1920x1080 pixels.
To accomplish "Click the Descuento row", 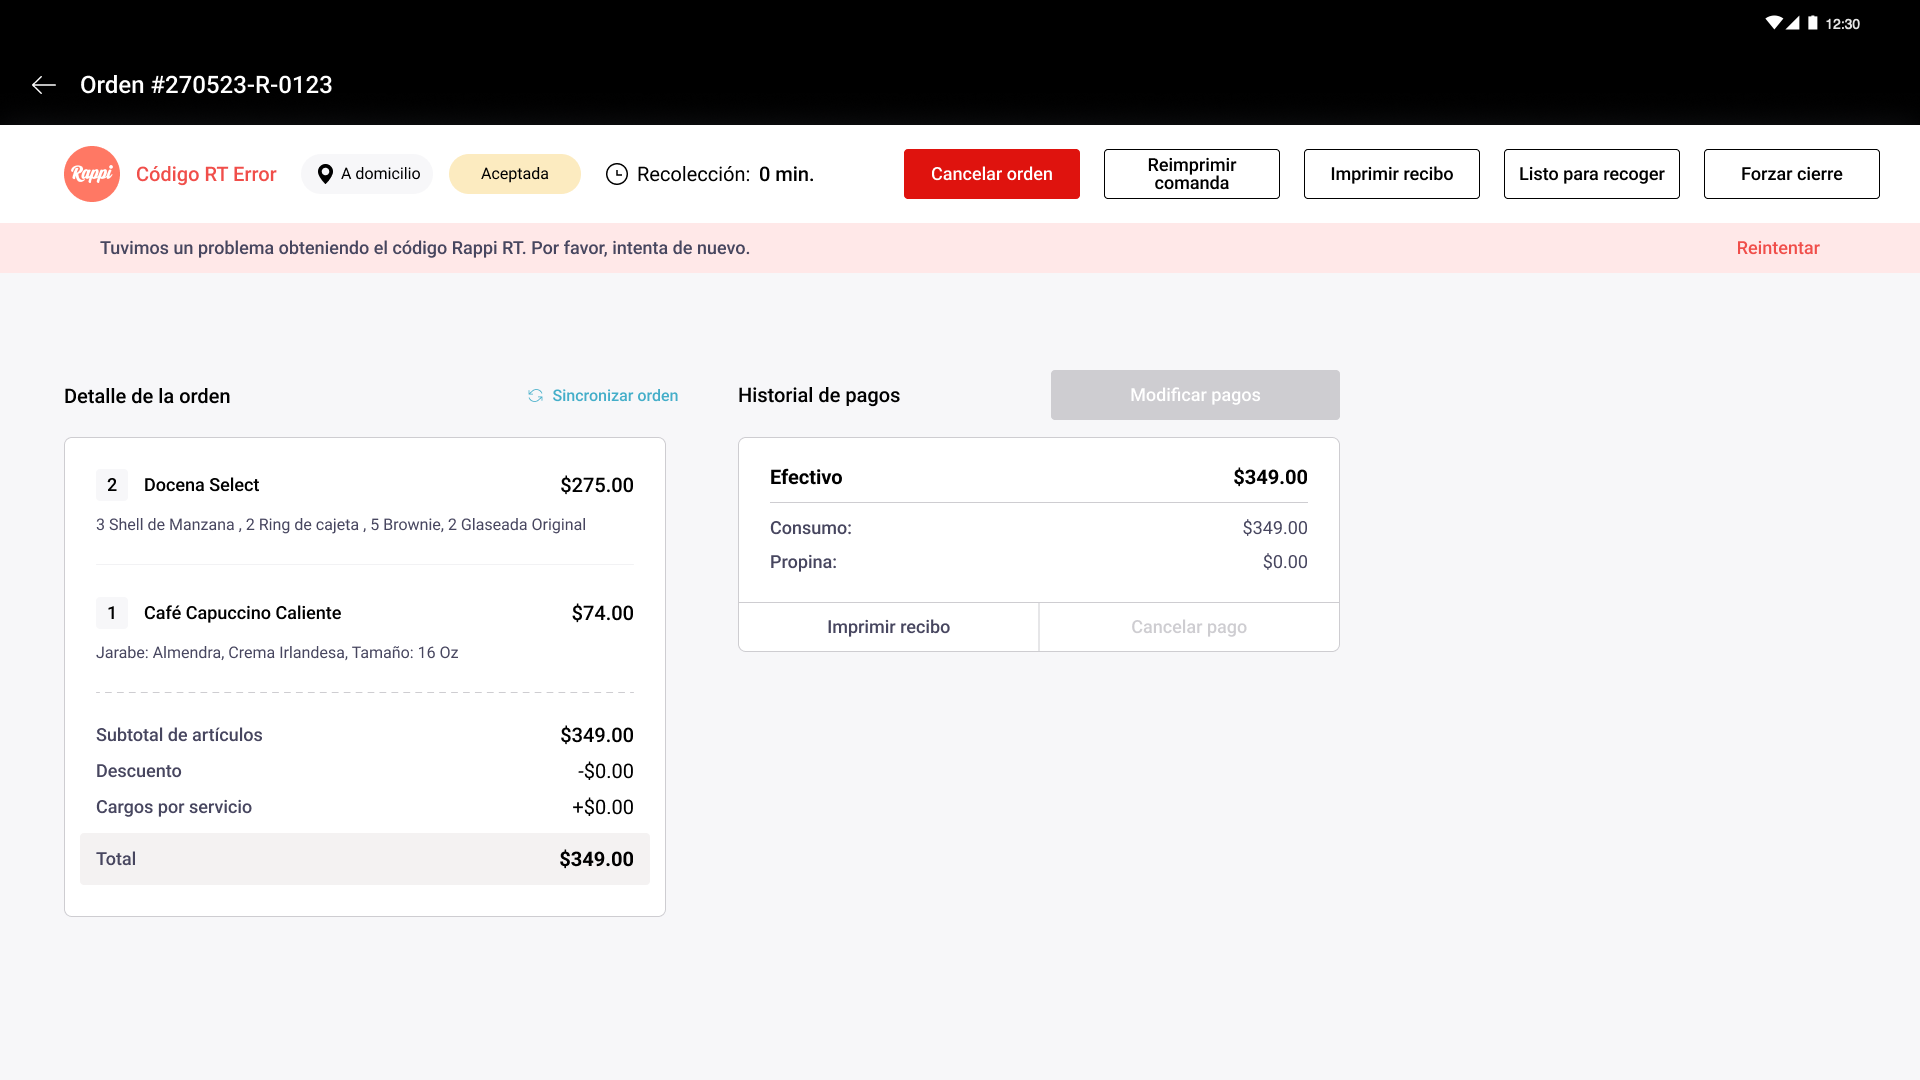I will [365, 771].
